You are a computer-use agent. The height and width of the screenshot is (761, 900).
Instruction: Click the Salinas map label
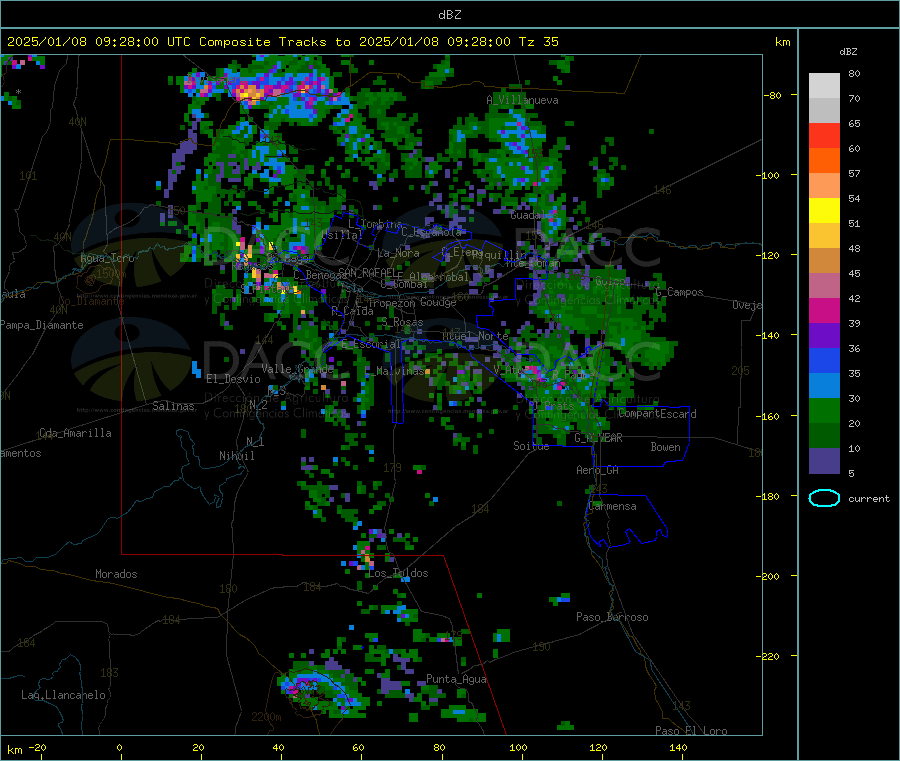[x=173, y=406]
